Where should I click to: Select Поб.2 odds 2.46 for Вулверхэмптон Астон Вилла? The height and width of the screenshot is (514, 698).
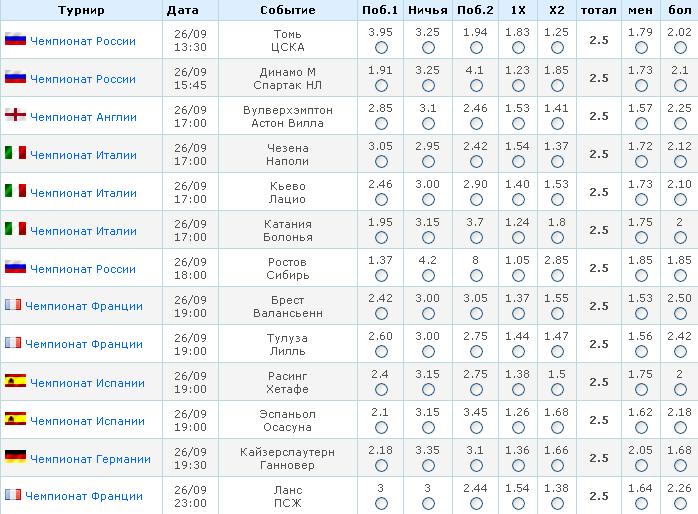pyautogui.click(x=476, y=124)
